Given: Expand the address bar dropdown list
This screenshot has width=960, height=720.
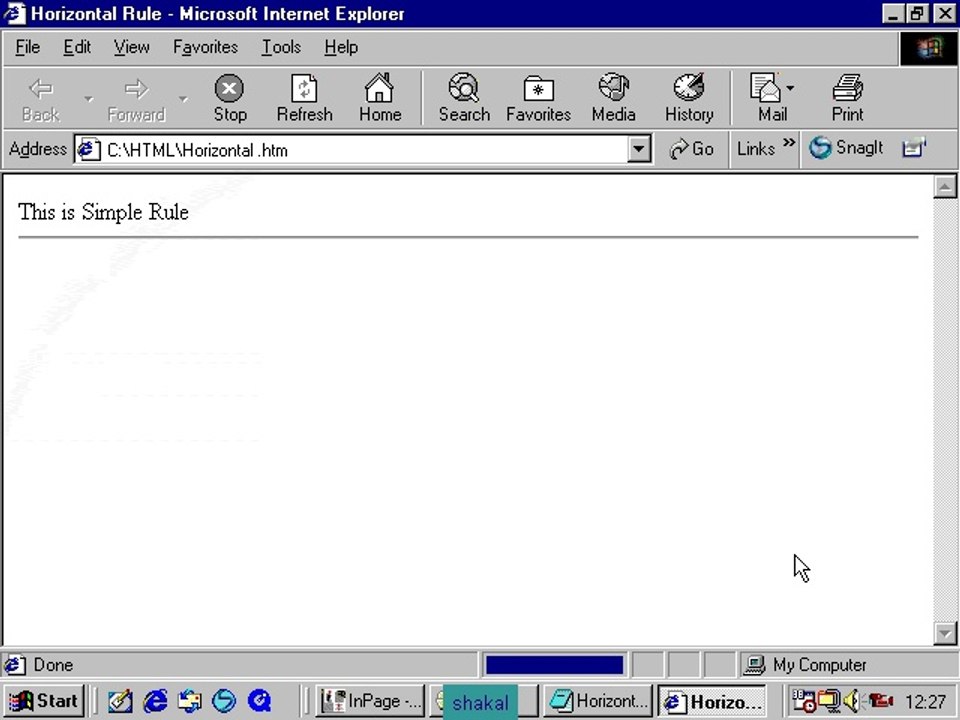Looking at the screenshot, I should point(639,149).
